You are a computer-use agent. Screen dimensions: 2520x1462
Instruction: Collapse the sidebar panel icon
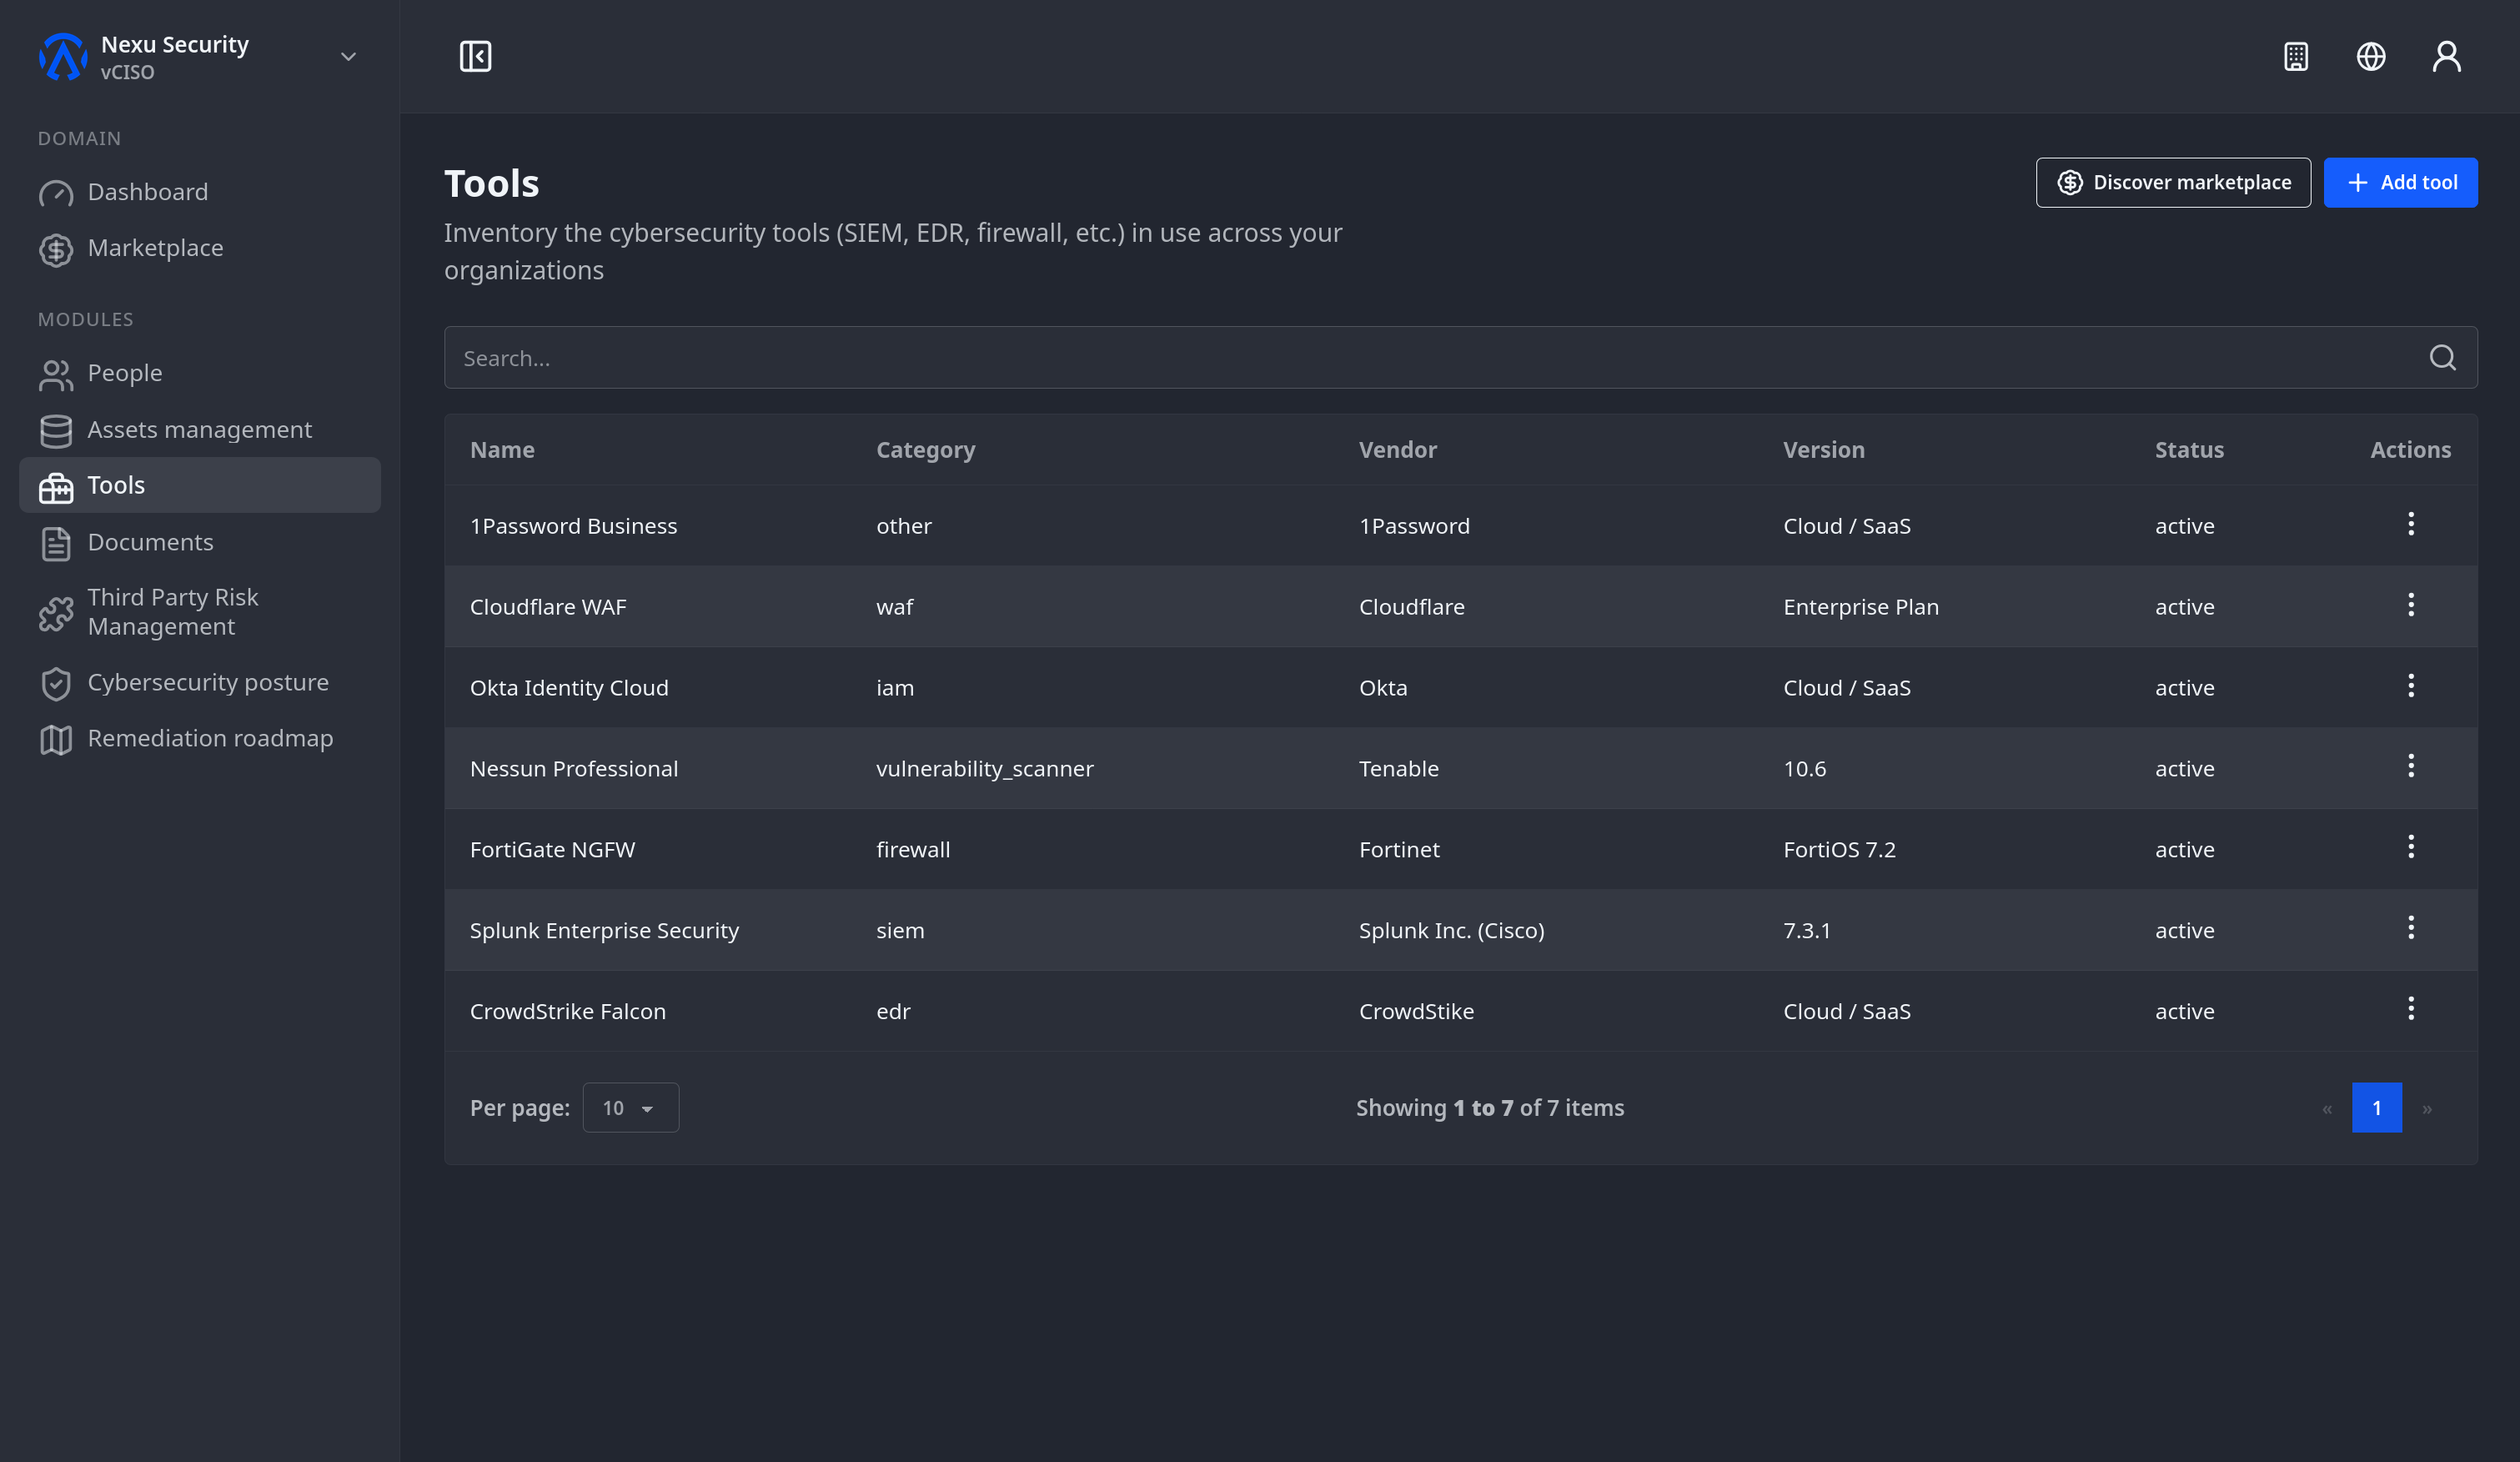coord(475,56)
